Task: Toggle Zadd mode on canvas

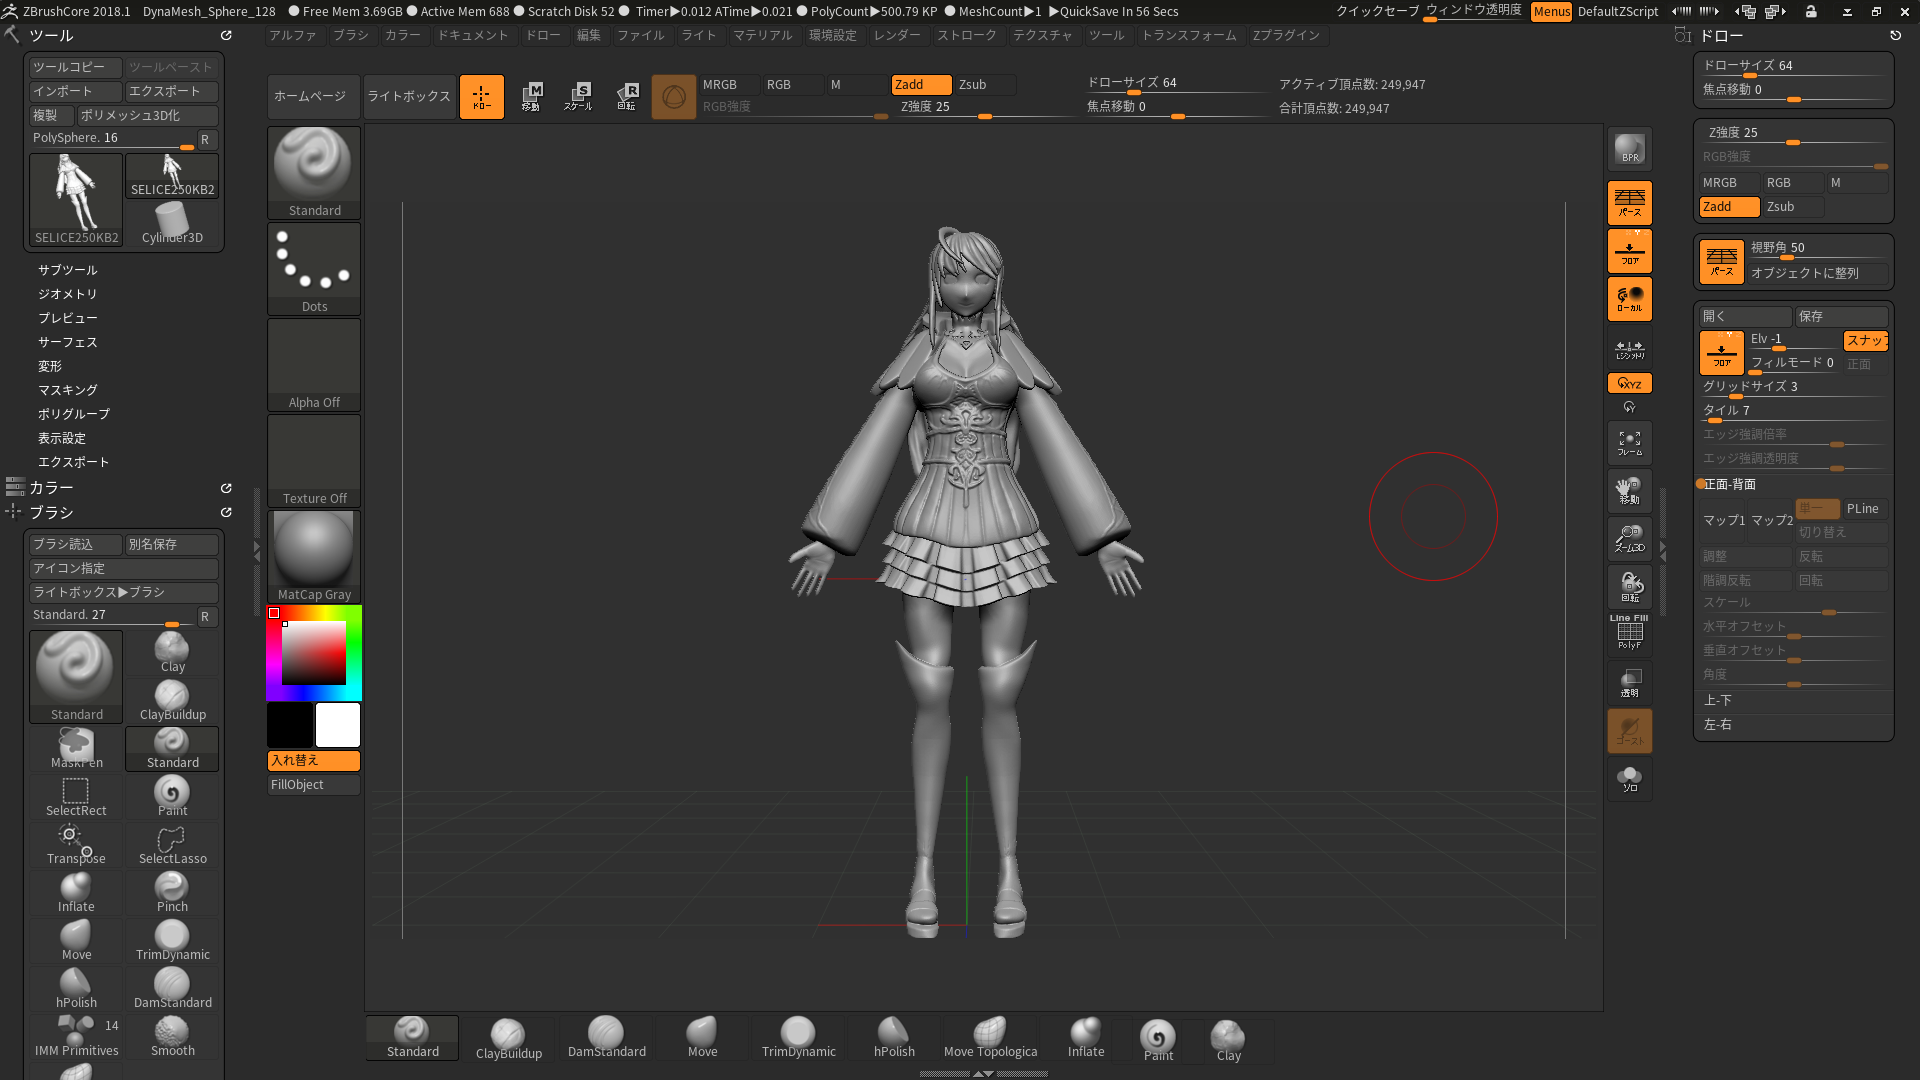Action: [919, 83]
